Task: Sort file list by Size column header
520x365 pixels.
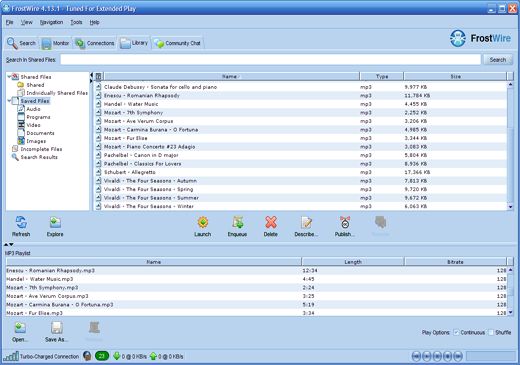Action: [455, 77]
